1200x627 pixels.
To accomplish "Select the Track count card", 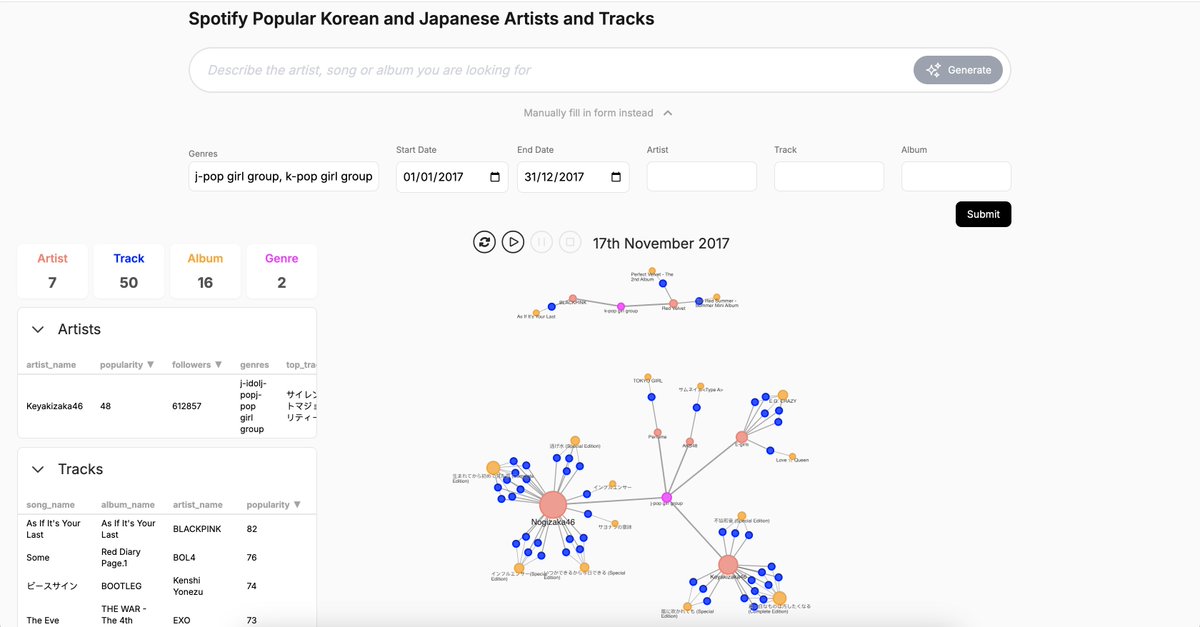I will [129, 271].
